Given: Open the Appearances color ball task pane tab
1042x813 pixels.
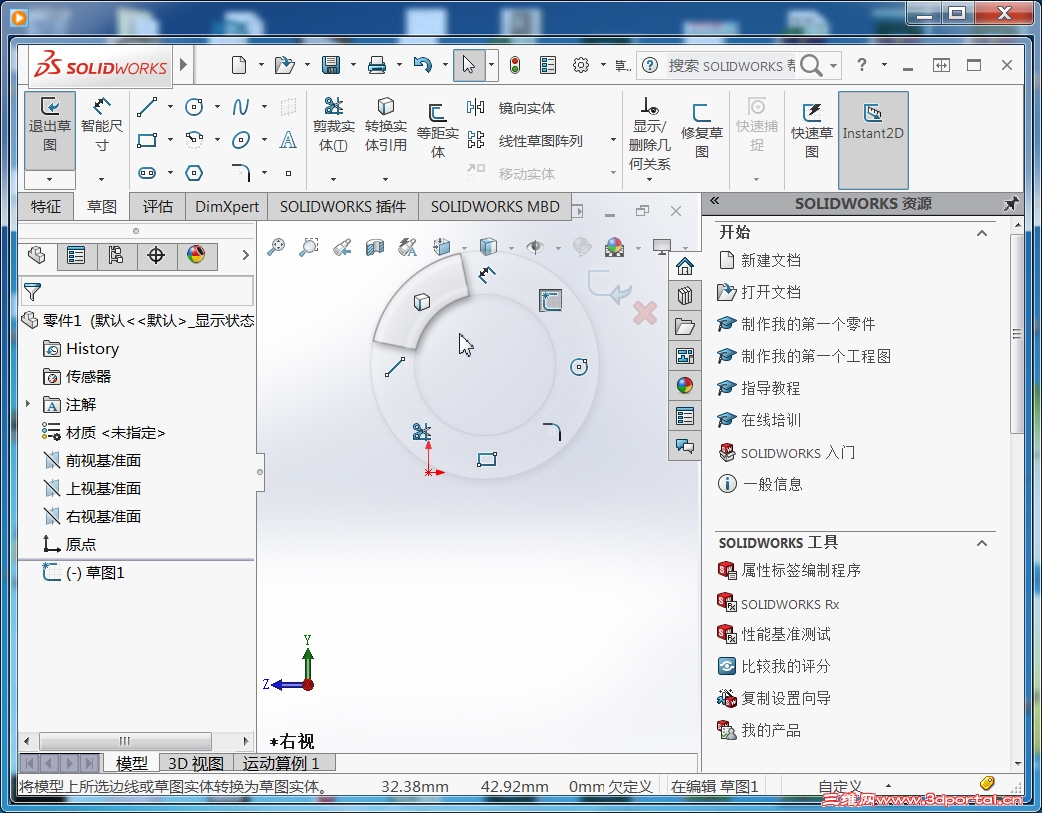Looking at the screenshot, I should (684, 385).
